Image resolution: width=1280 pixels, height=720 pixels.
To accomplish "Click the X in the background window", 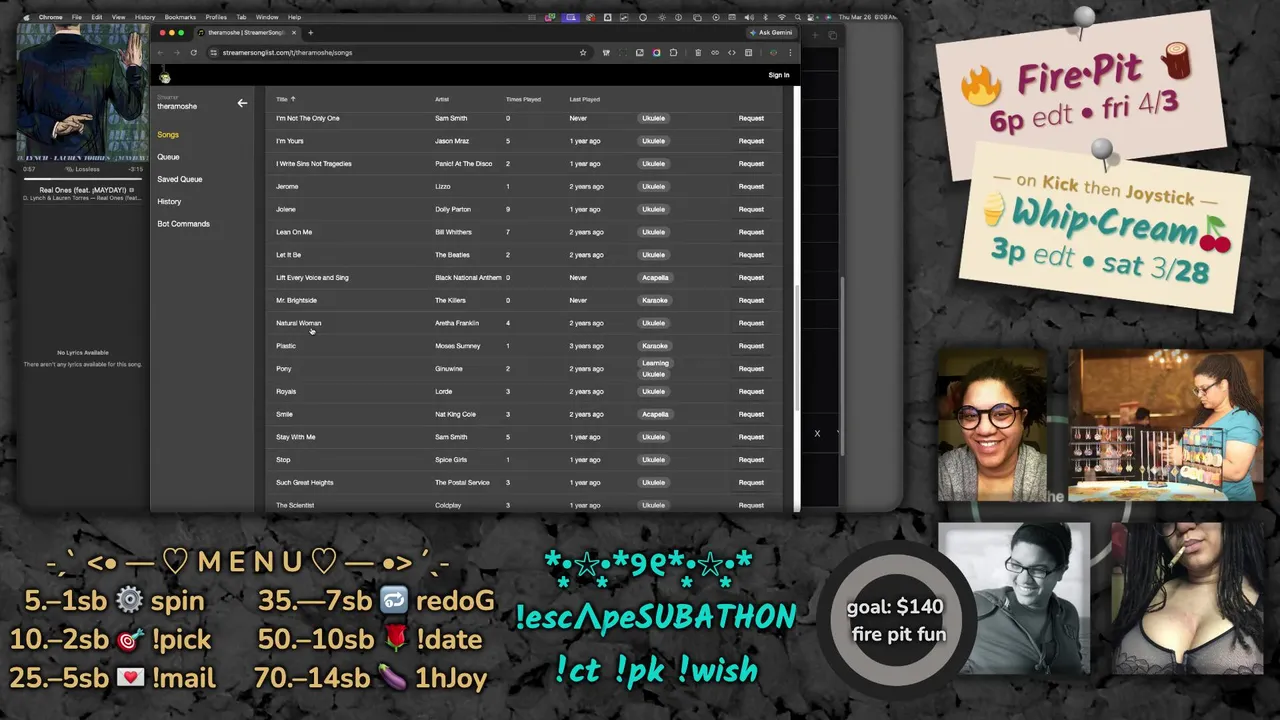I will [817, 433].
